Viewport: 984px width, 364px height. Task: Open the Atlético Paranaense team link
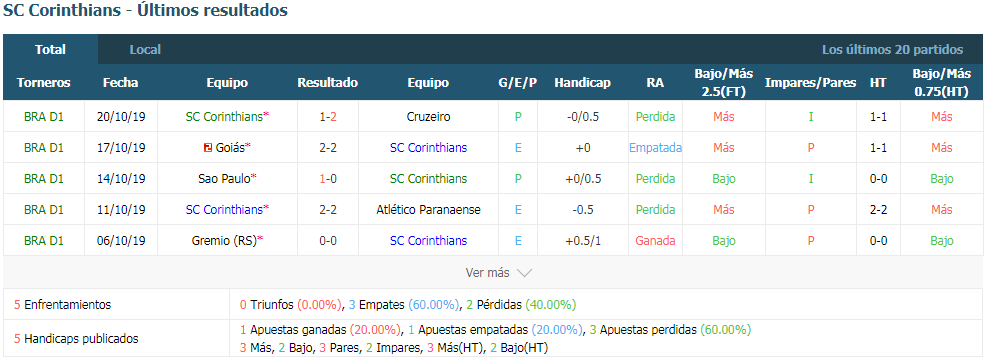[428, 210]
